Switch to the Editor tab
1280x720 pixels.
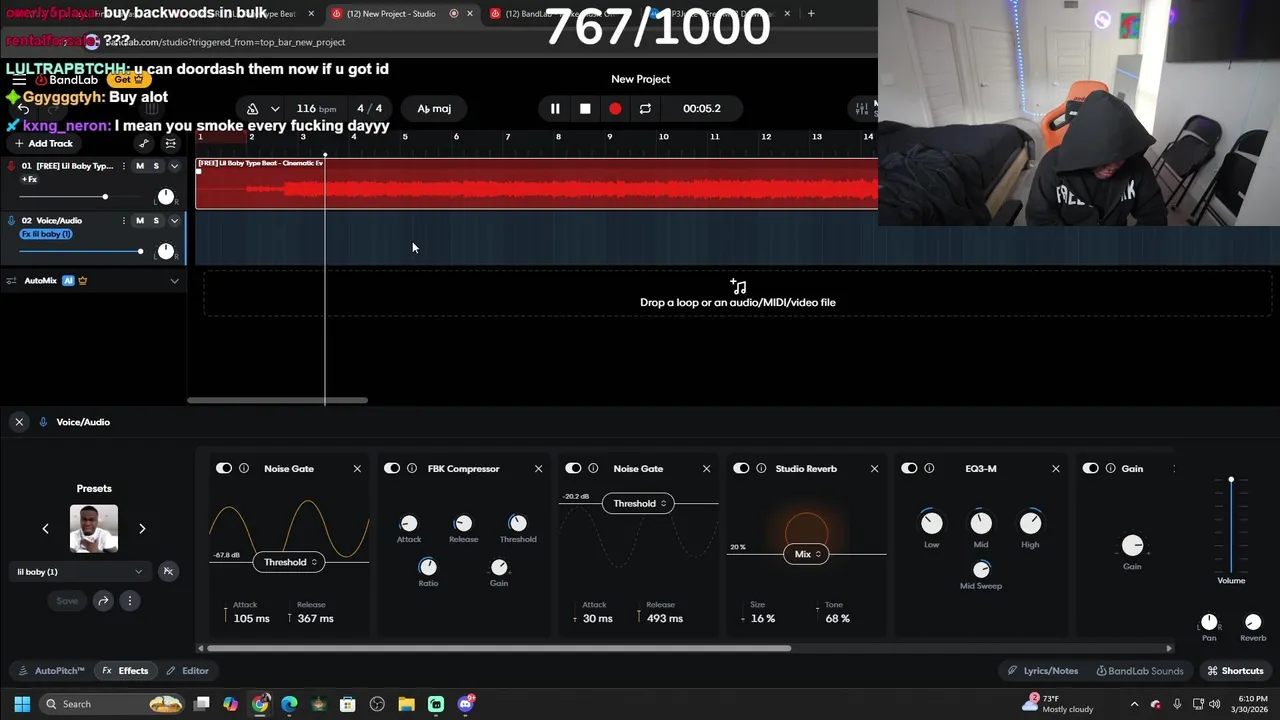[187, 671]
